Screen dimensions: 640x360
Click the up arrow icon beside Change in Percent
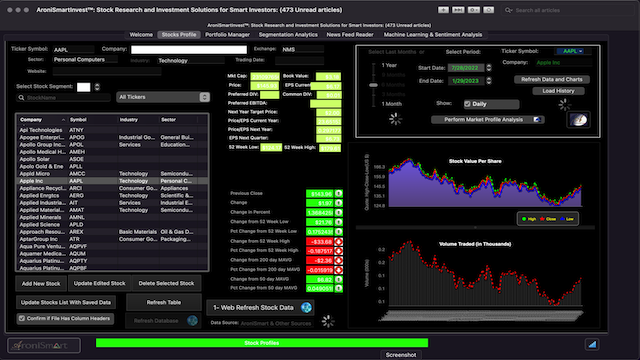click(338, 213)
